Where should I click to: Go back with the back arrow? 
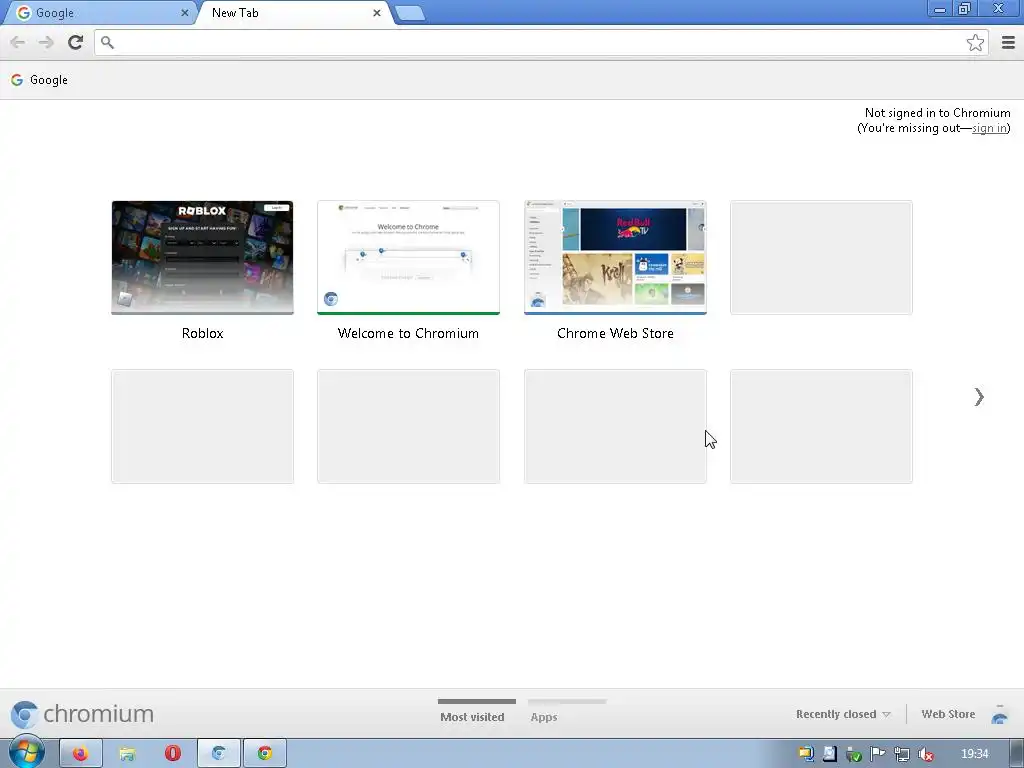18,42
